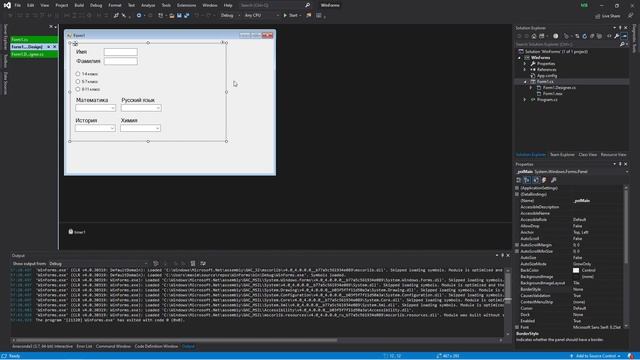Expand the (ApplicationSettings) property group
Viewport: 640px width, 360px height.
(517, 188)
